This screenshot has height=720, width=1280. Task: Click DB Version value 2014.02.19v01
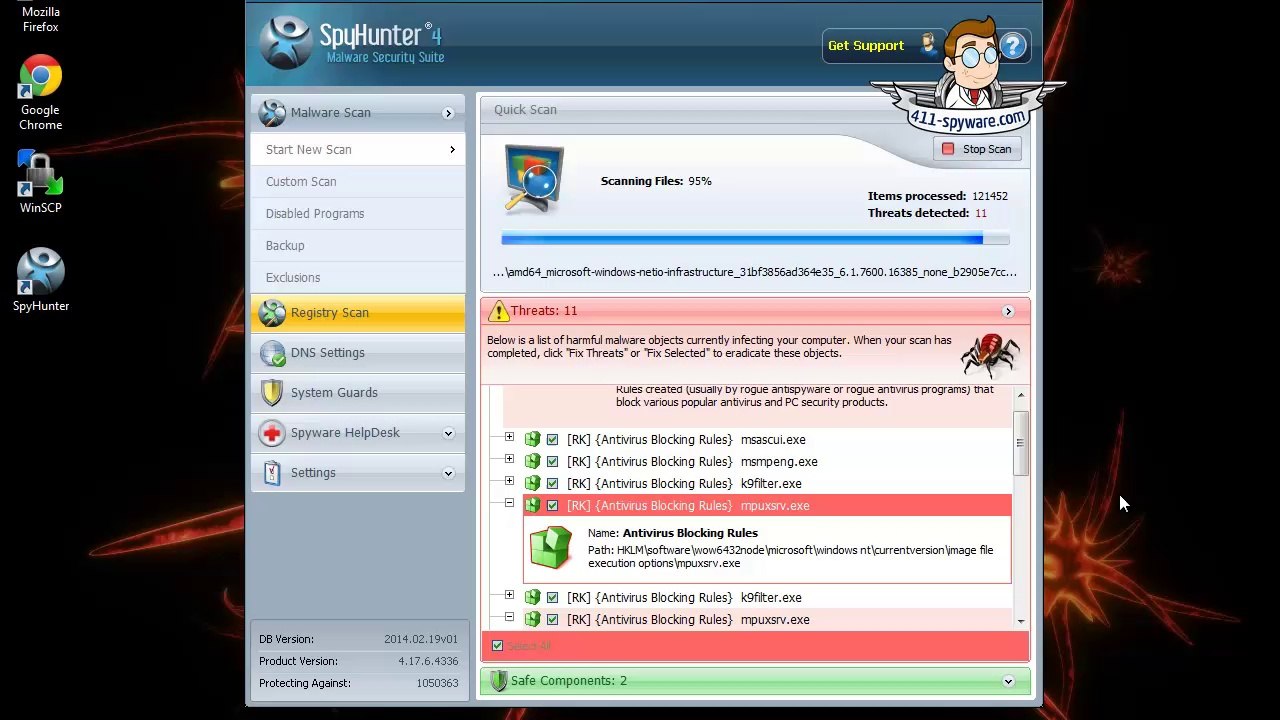pos(421,640)
